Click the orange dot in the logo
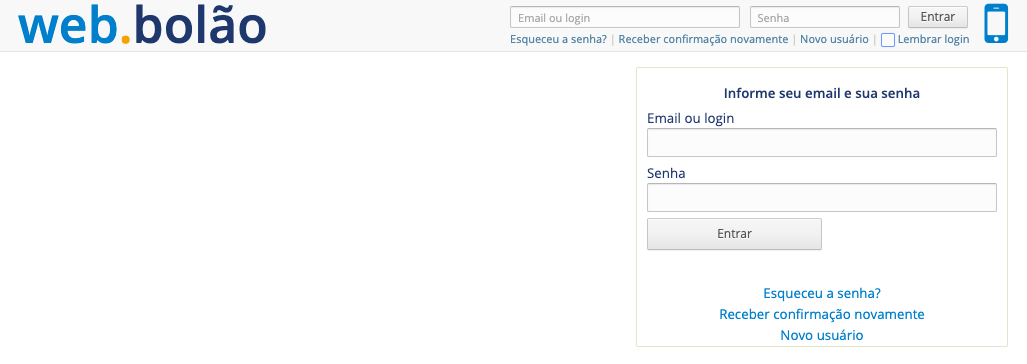 126,39
